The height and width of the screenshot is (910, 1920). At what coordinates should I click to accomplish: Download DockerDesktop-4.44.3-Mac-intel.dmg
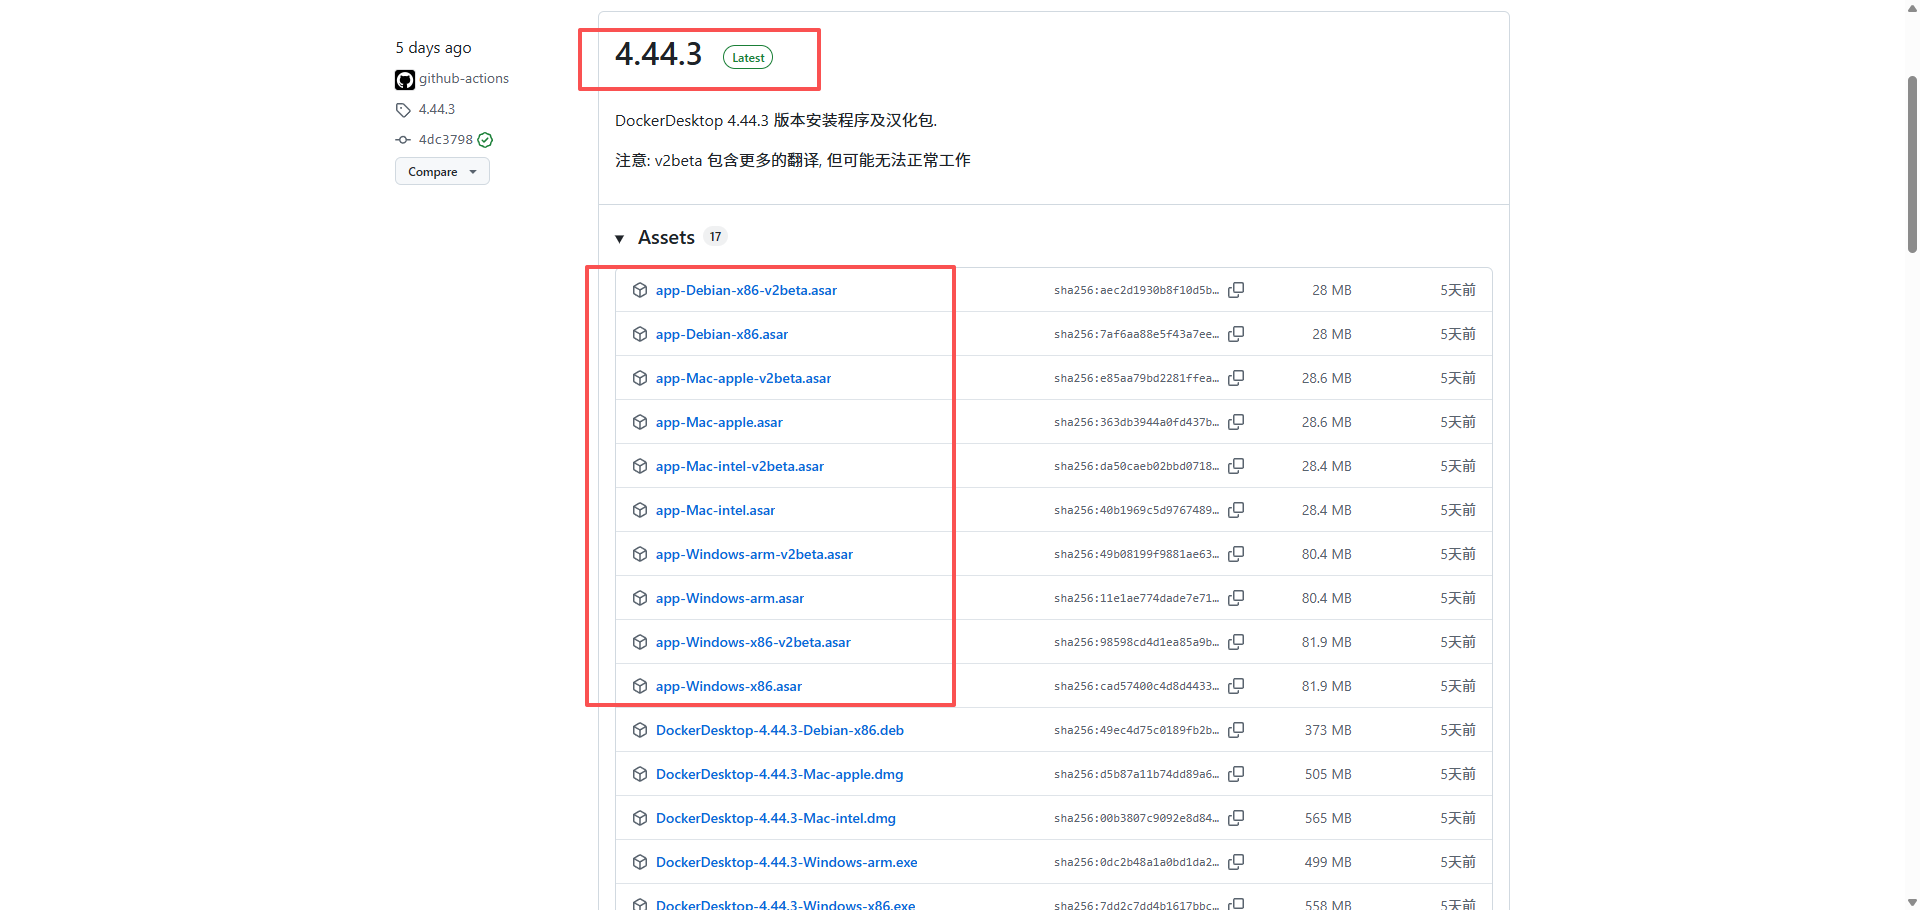click(x=776, y=818)
